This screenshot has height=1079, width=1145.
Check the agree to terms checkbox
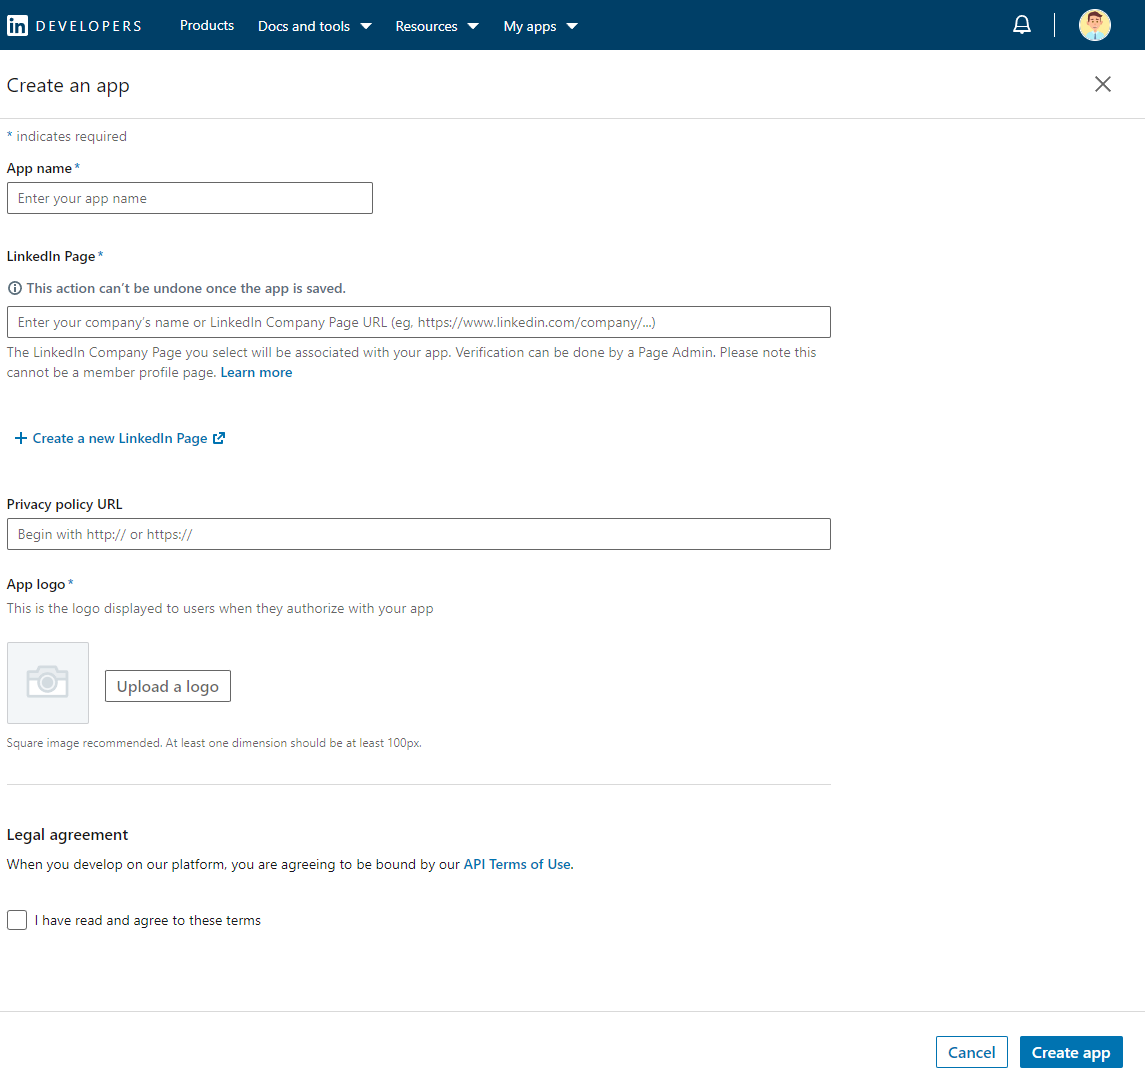(x=17, y=920)
